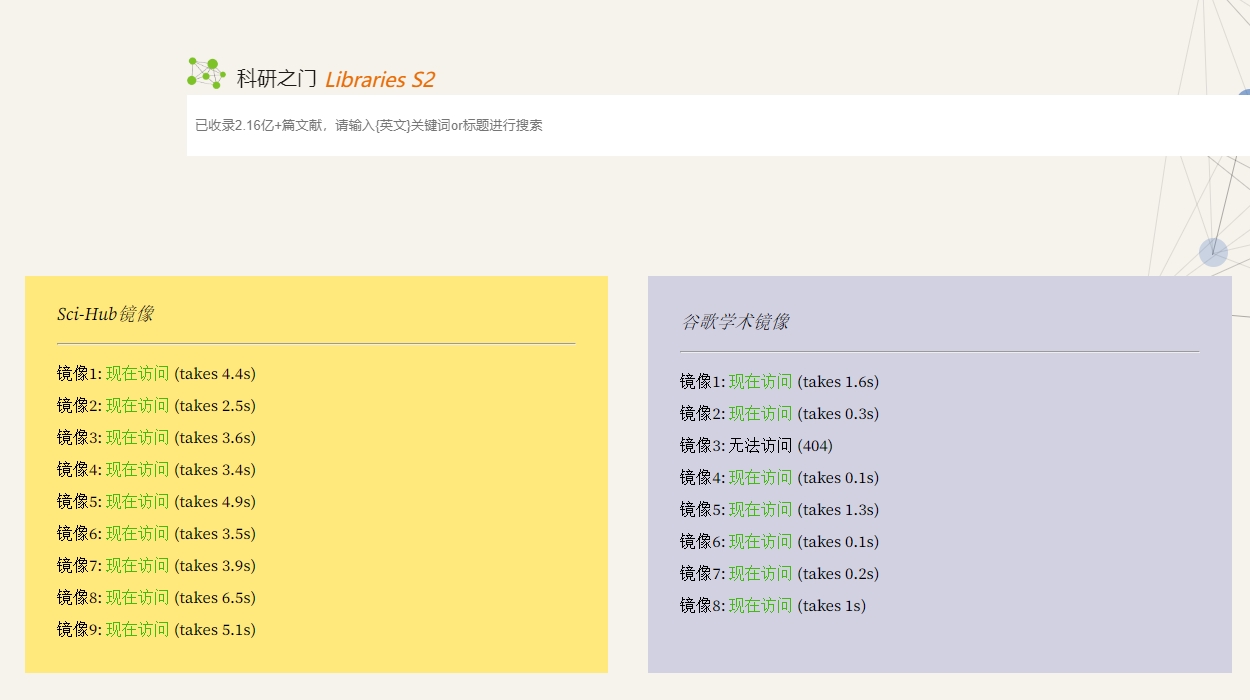This screenshot has height=700, width=1250.
Task: Open Google Scholar mirror 1 link
Action: click(760, 382)
